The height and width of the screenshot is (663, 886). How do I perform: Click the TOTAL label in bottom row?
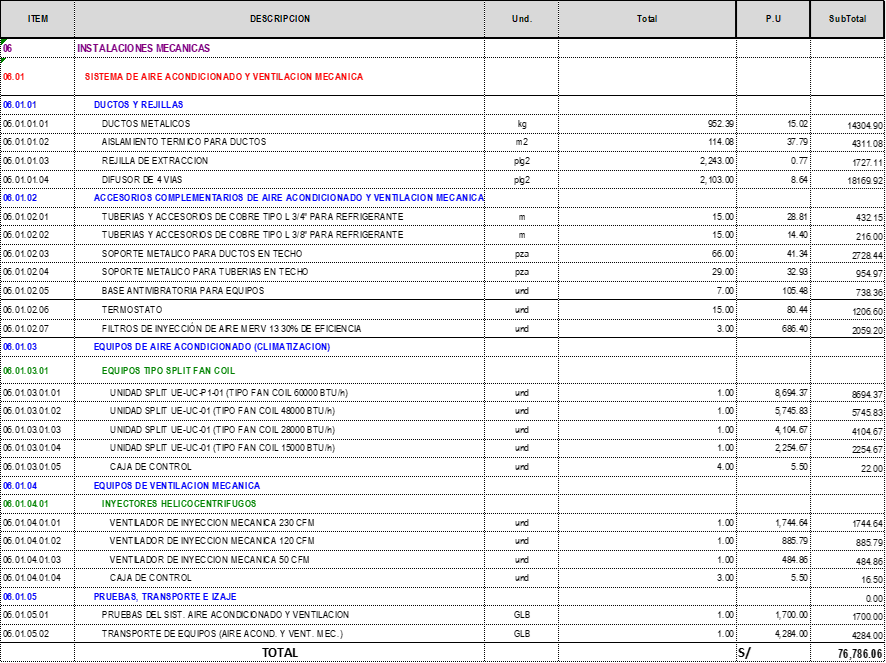(279, 652)
